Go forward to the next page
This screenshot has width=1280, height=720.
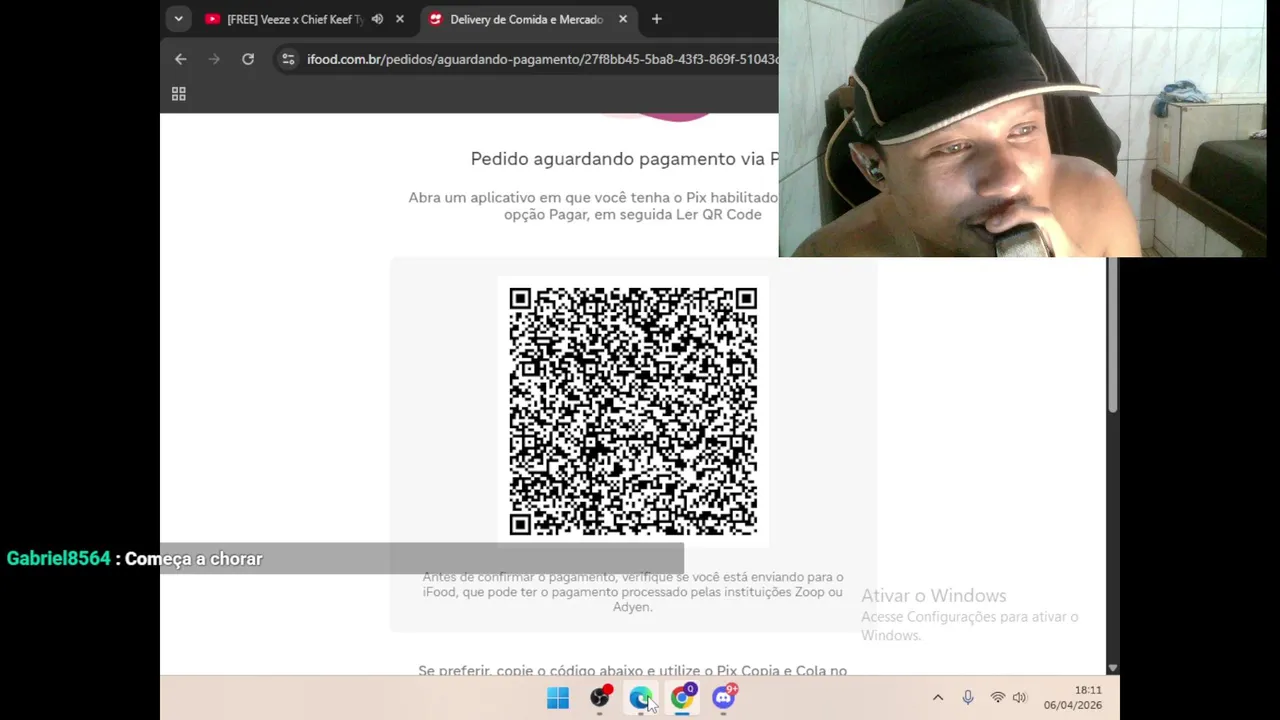click(213, 59)
